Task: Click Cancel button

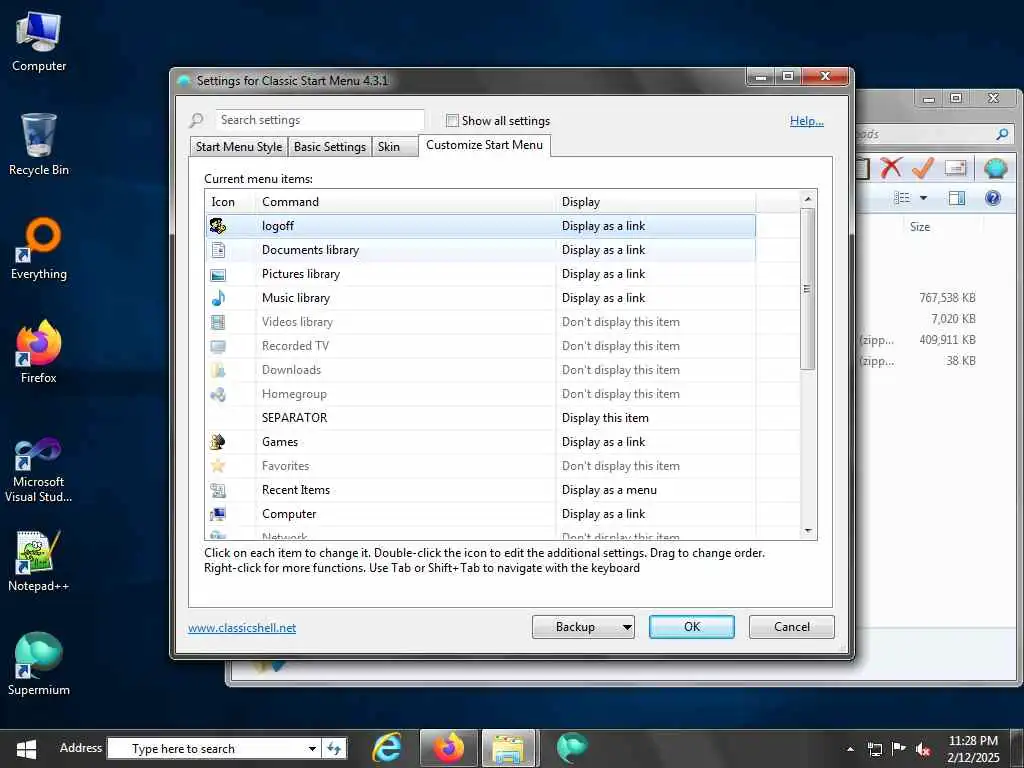Action: [x=792, y=627]
